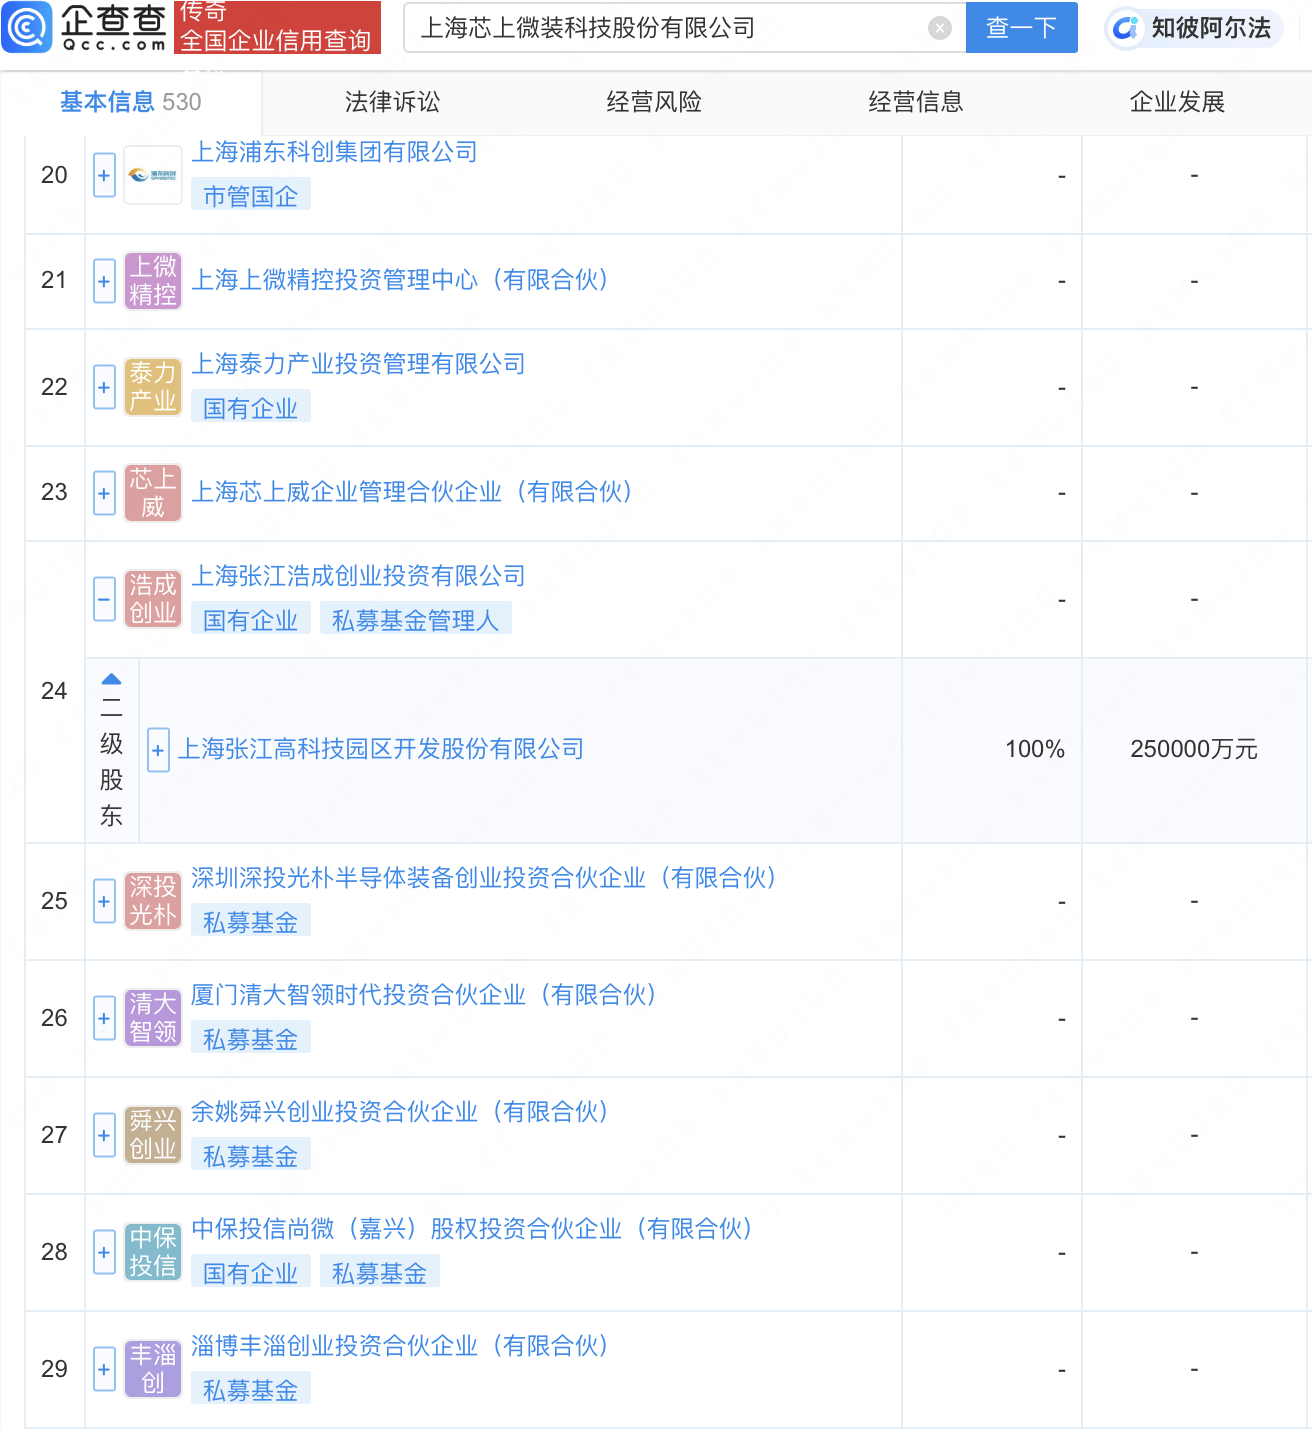Open 上海张江高科技园区开发股份有限公司 link
Image resolution: width=1312 pixels, height=1430 pixels.
pos(381,749)
